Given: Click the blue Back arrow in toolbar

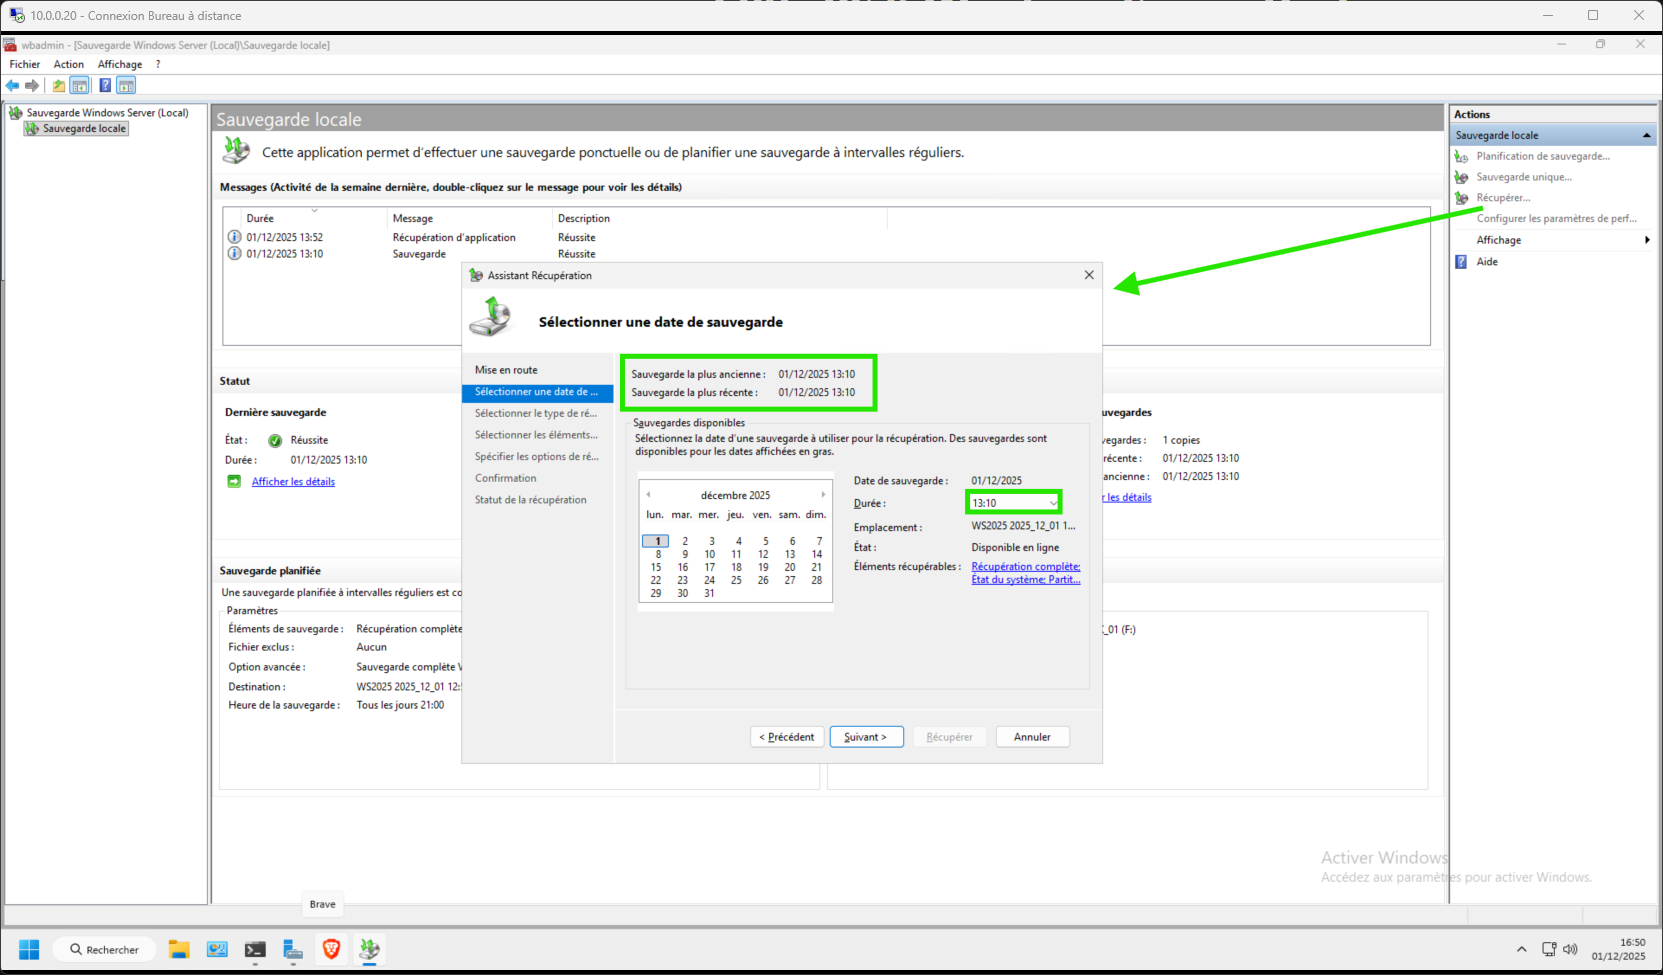Looking at the screenshot, I should coord(13,86).
